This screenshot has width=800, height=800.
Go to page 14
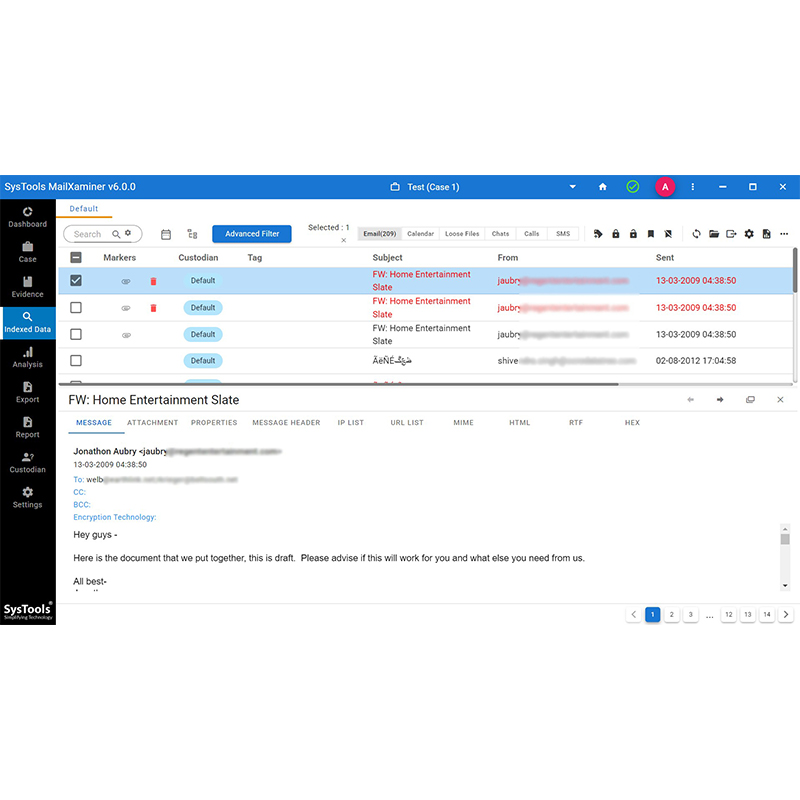(x=767, y=614)
